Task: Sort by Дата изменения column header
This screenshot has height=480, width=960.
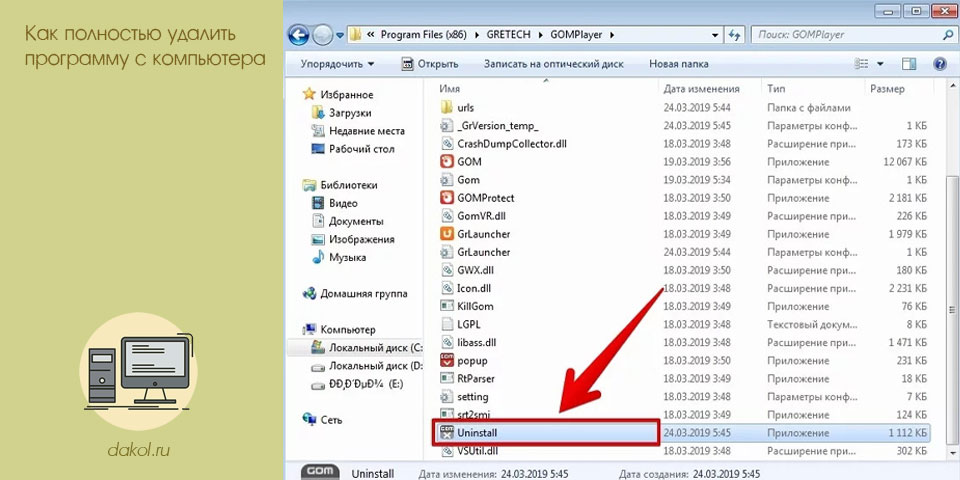Action: (701, 89)
